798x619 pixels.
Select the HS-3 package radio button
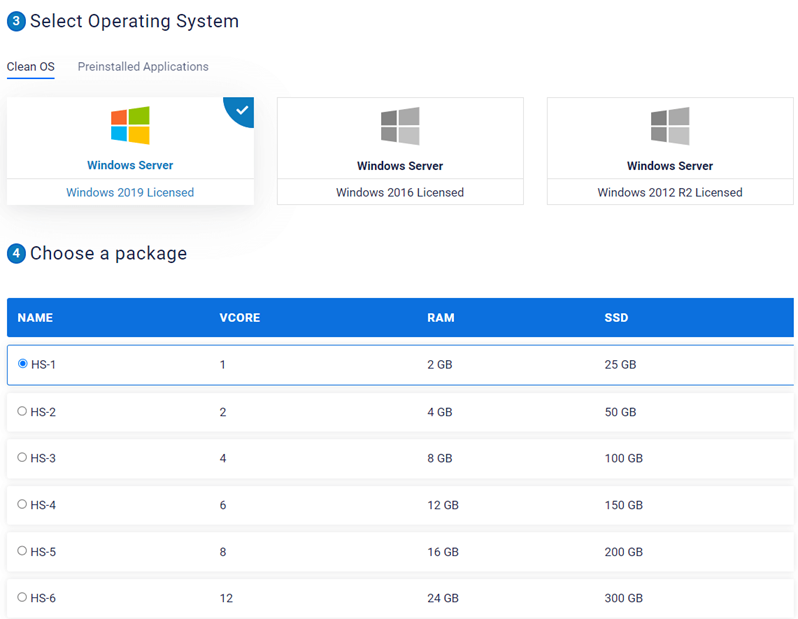23,457
